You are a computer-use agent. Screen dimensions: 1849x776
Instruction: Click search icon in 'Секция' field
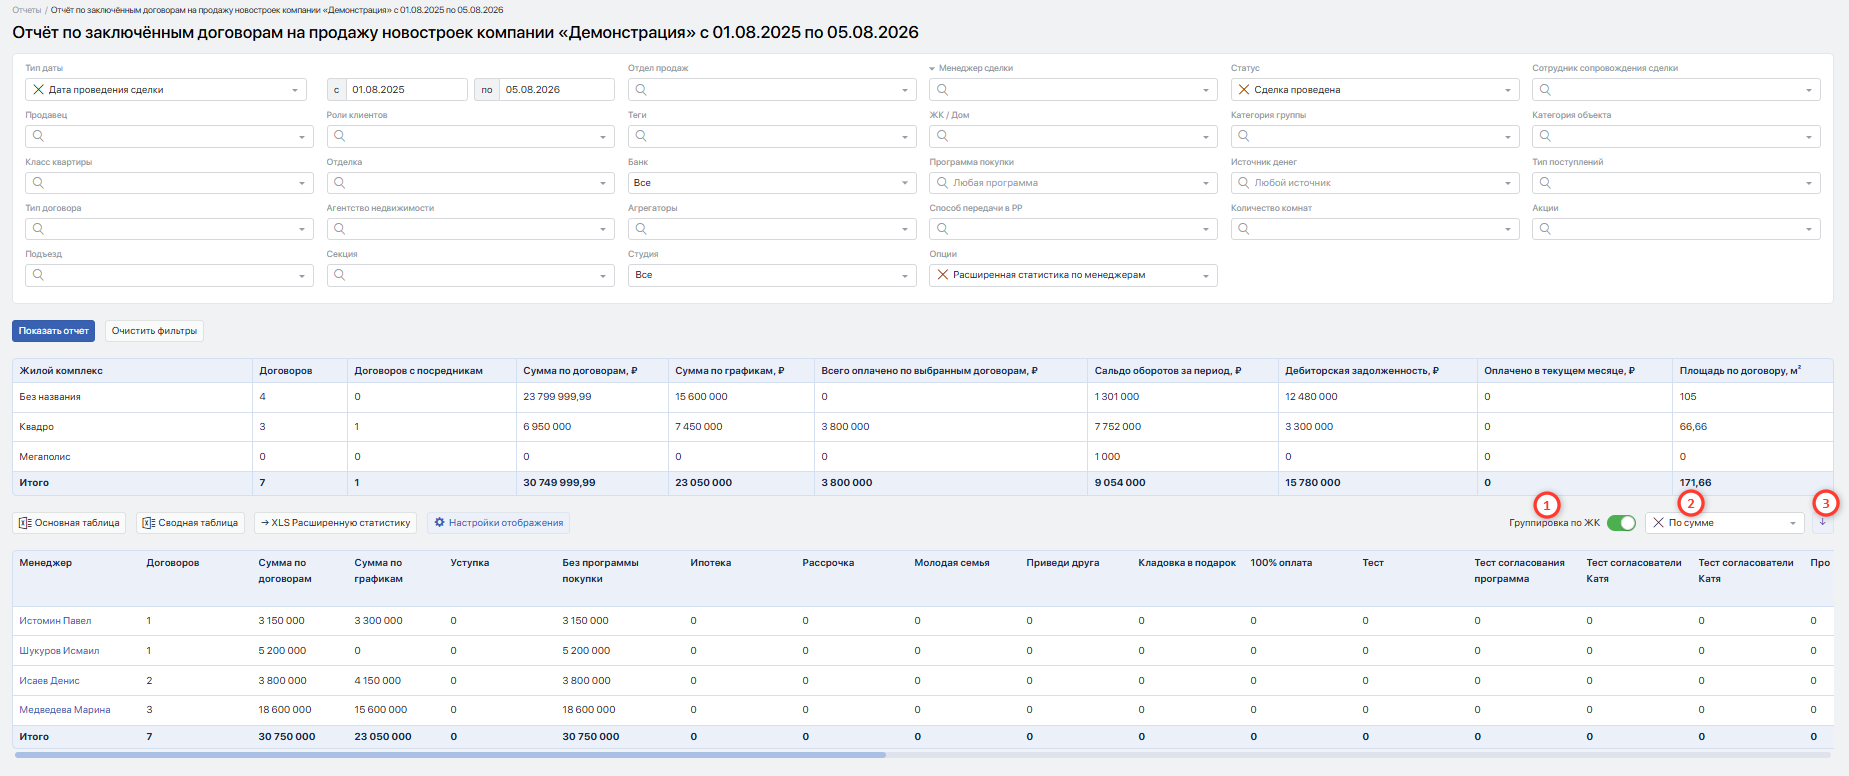click(340, 275)
